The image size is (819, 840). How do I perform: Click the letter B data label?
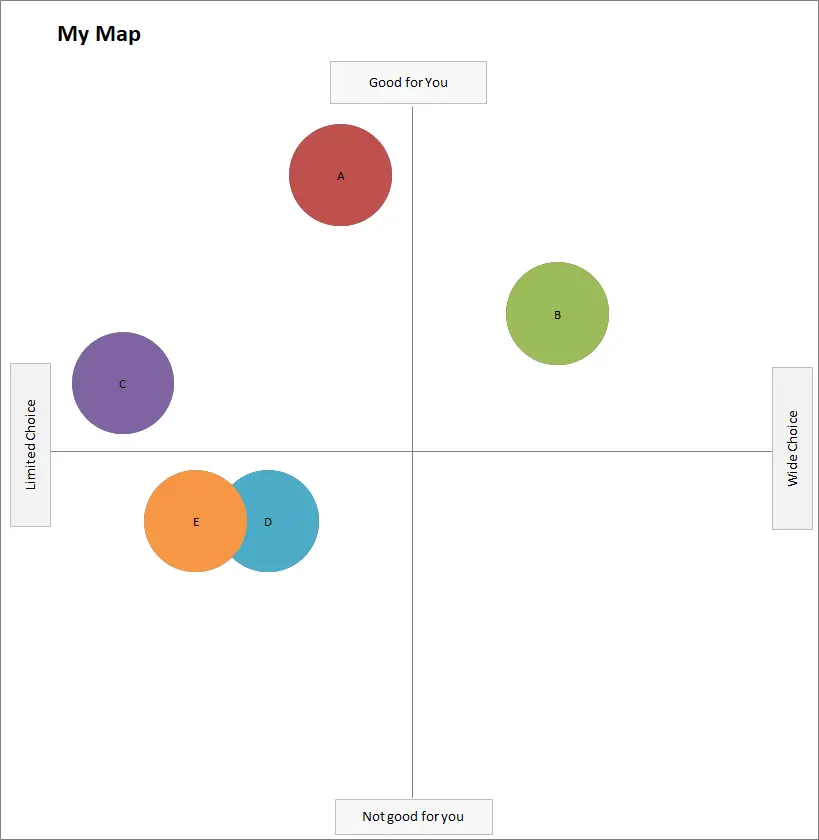558,315
